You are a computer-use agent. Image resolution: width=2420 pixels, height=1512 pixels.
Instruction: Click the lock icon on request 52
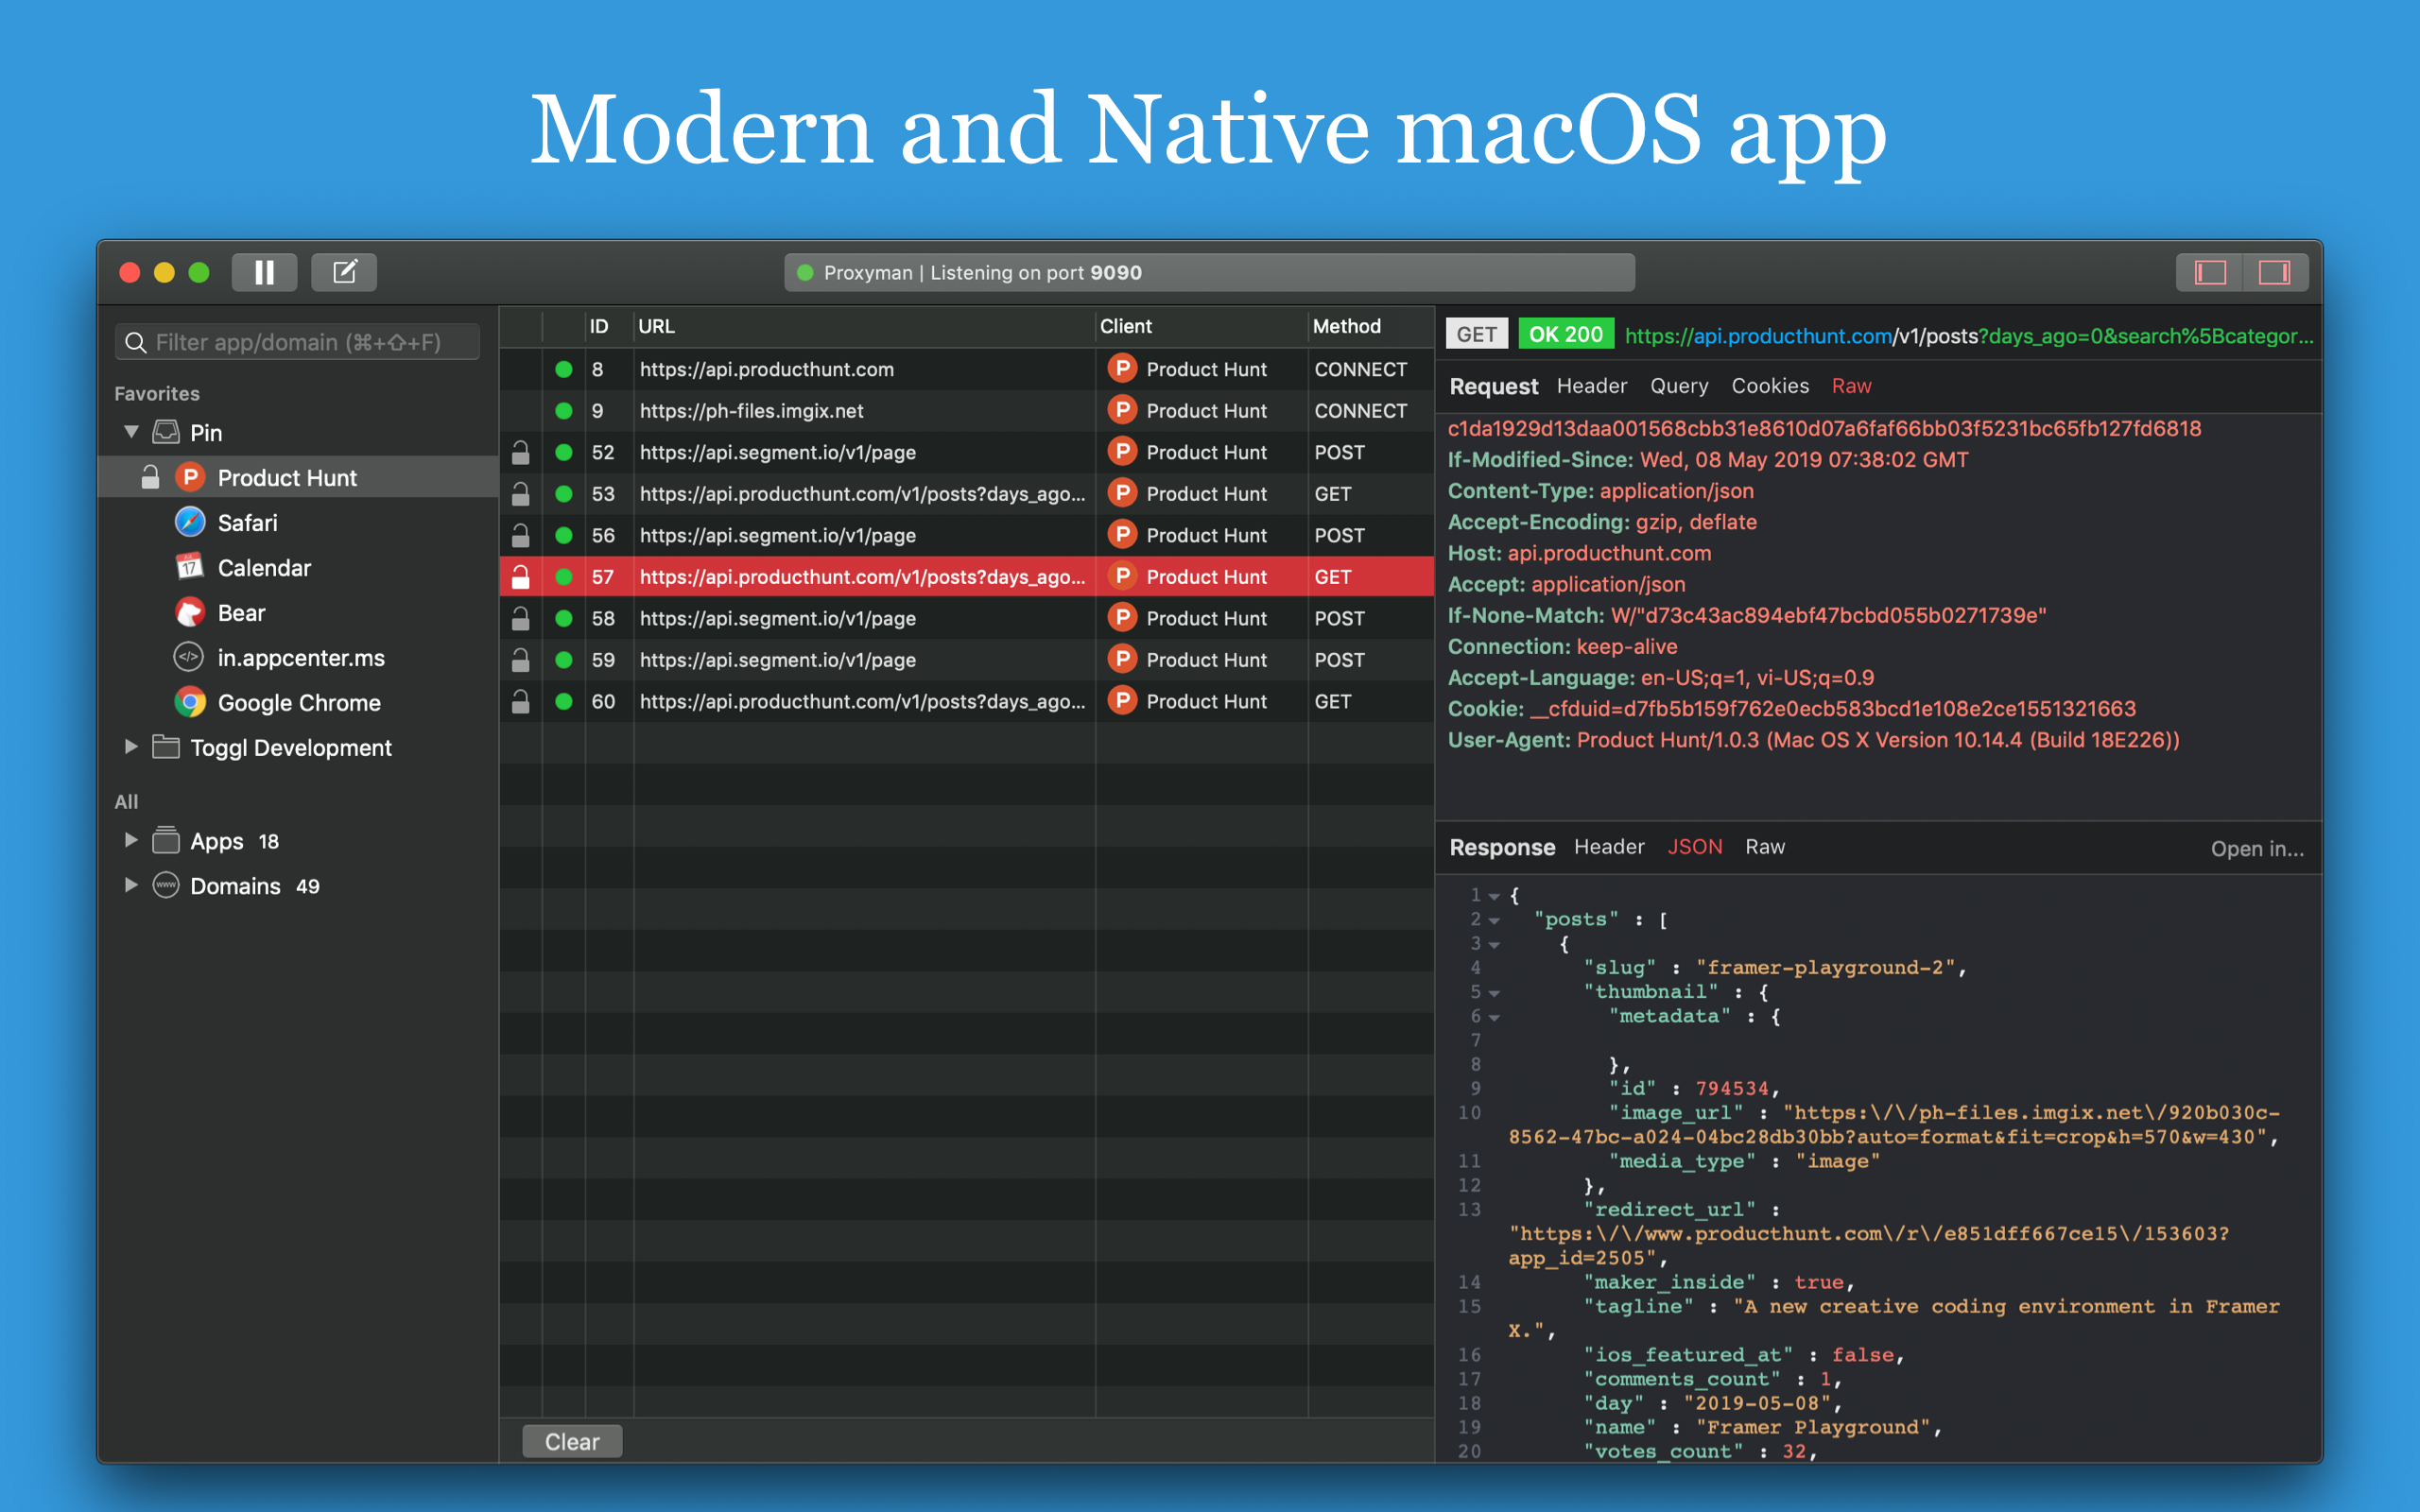coord(520,452)
